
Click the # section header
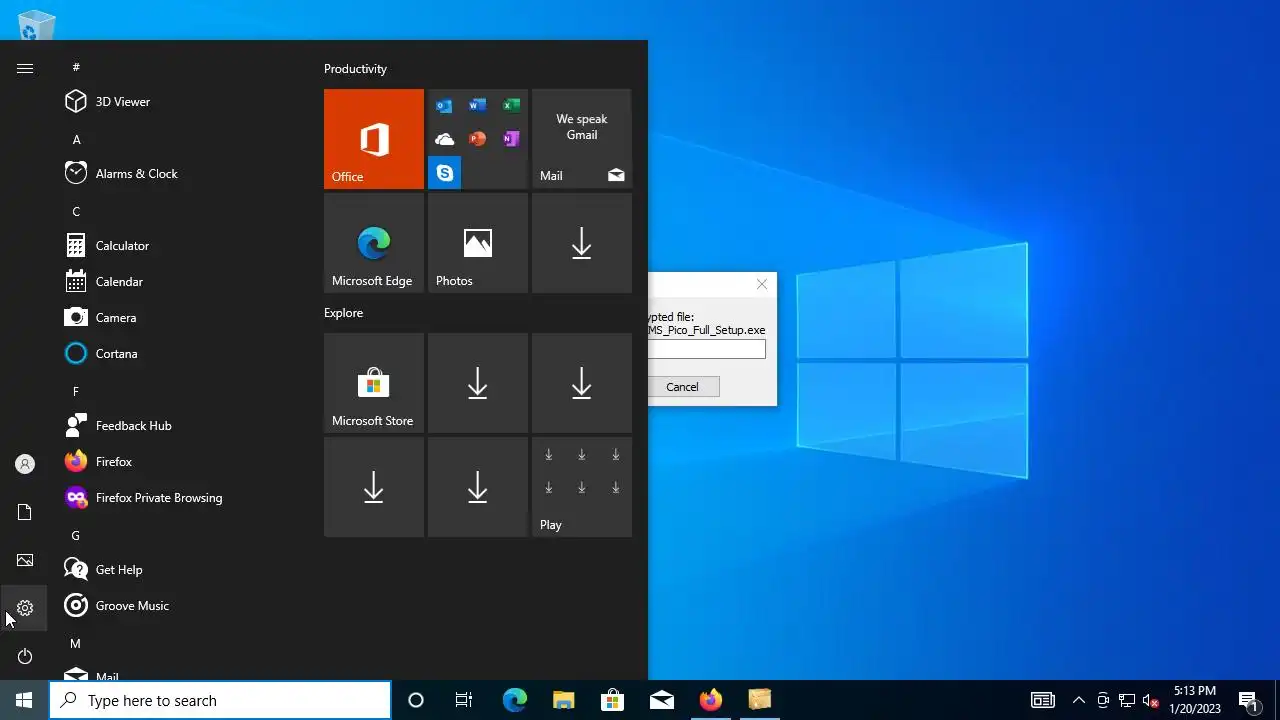[x=76, y=68]
